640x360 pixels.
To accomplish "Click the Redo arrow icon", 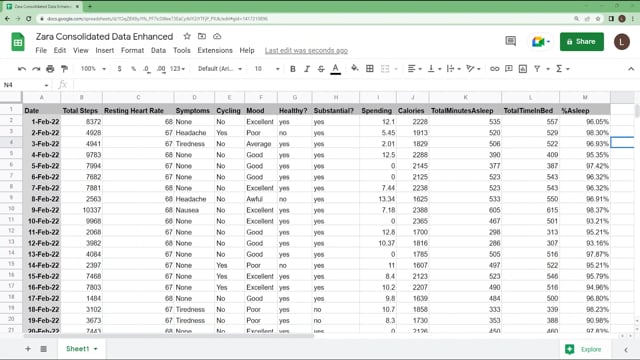I will tap(36, 69).
